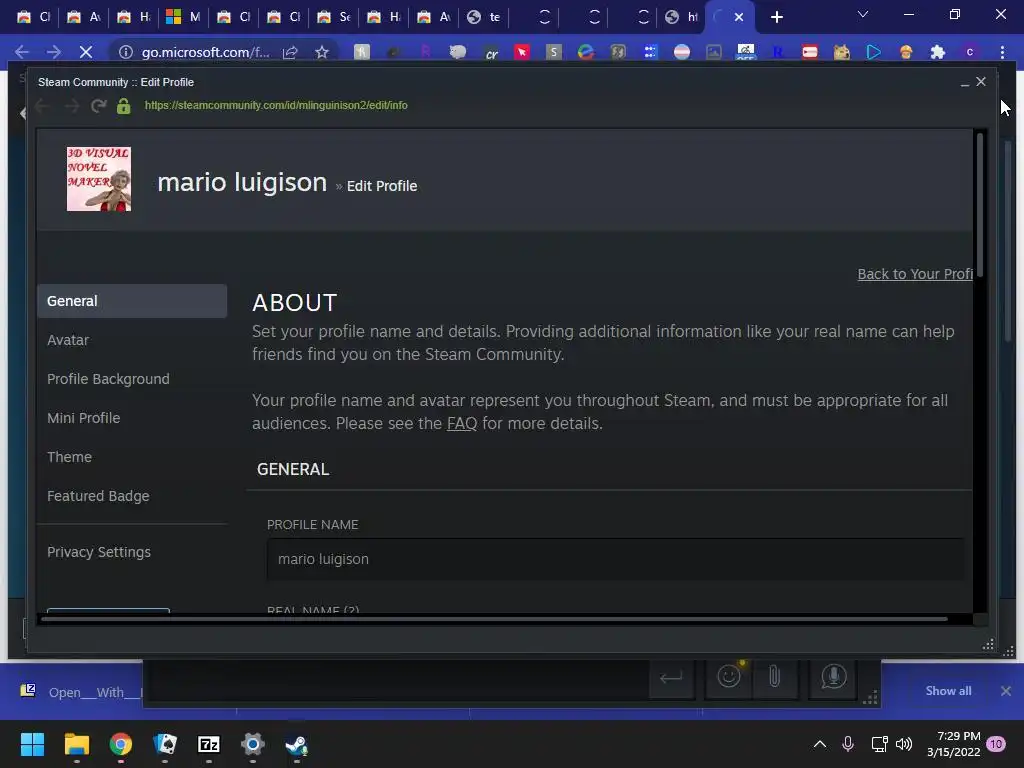The image size is (1024, 768).
Task: Focus the Profile Name input field
Action: [615, 559]
